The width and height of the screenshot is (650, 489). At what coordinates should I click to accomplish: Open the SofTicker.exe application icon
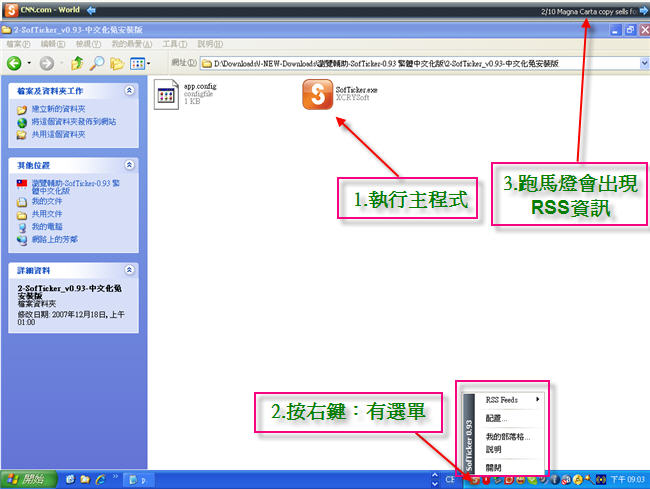(x=317, y=97)
